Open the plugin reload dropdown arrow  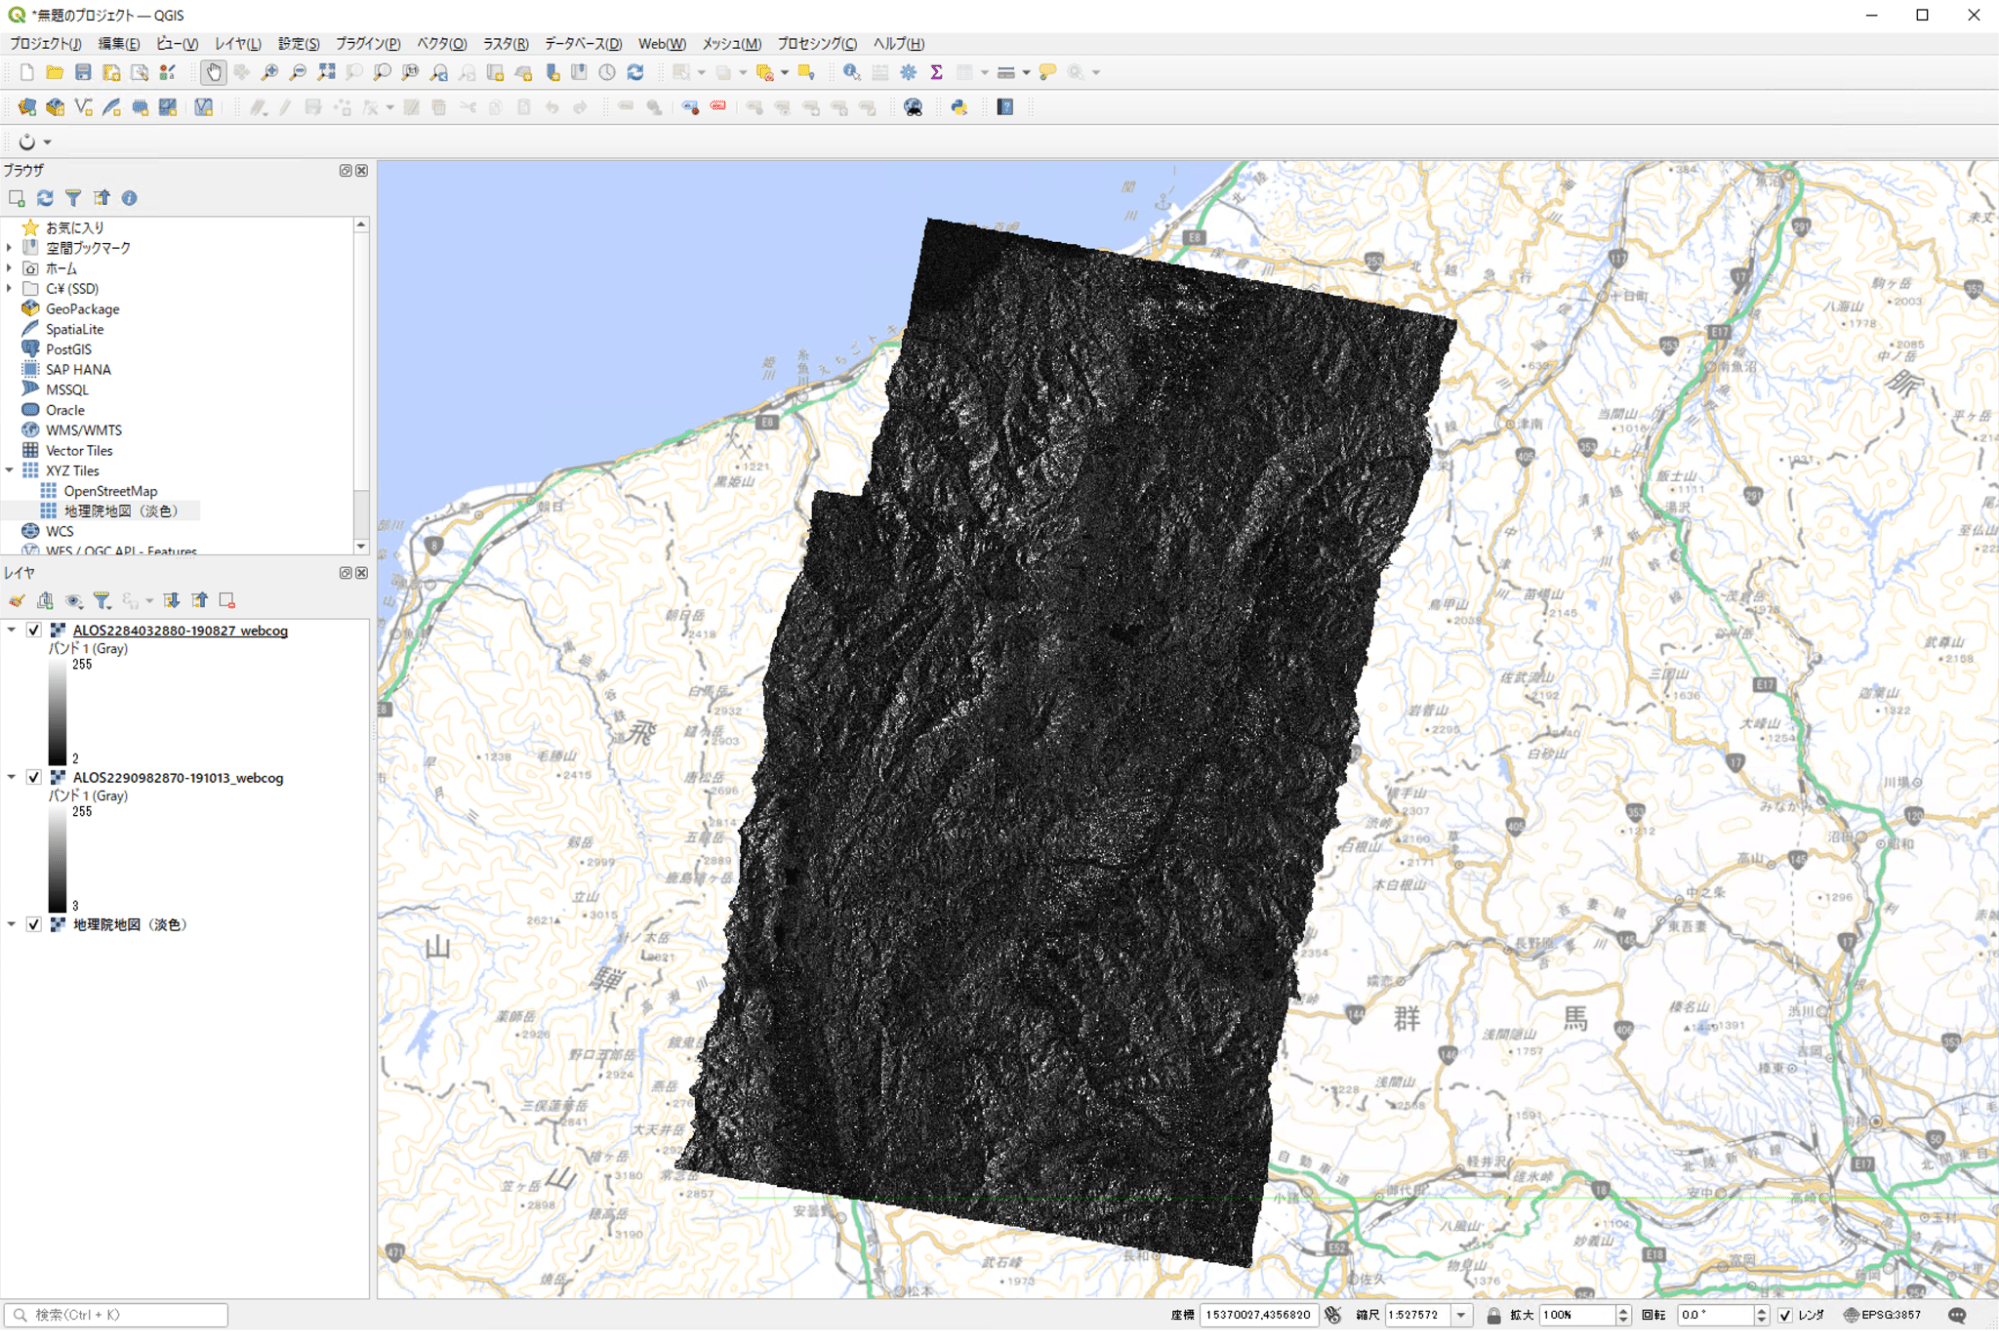(x=47, y=142)
